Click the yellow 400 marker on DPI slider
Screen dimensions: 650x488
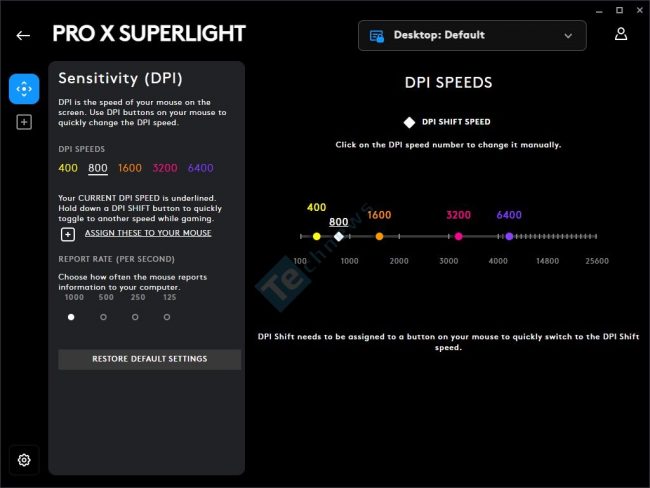tap(317, 236)
